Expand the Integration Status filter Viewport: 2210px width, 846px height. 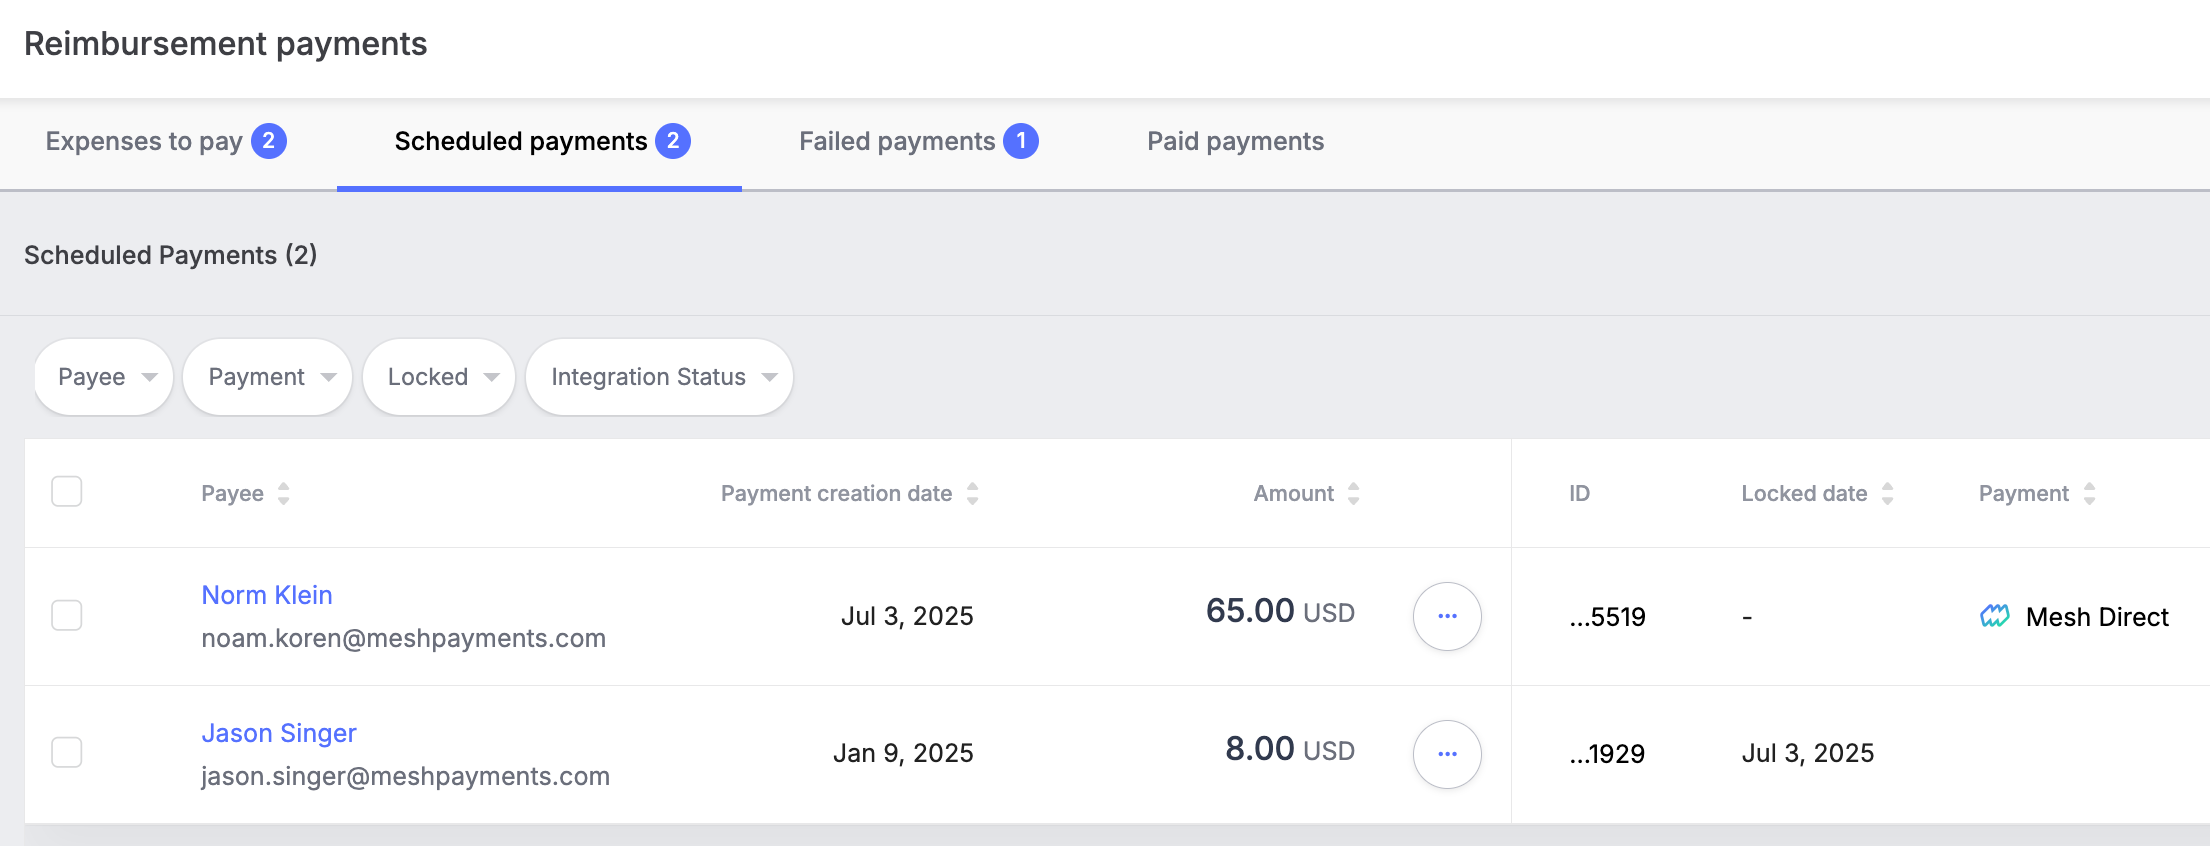[x=660, y=377]
